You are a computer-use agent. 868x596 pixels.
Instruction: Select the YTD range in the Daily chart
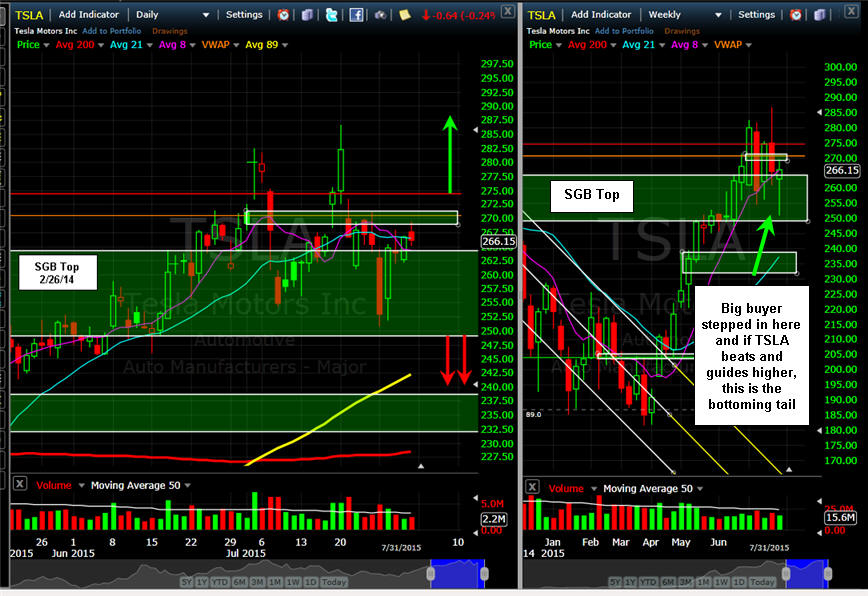pyautogui.click(x=220, y=582)
